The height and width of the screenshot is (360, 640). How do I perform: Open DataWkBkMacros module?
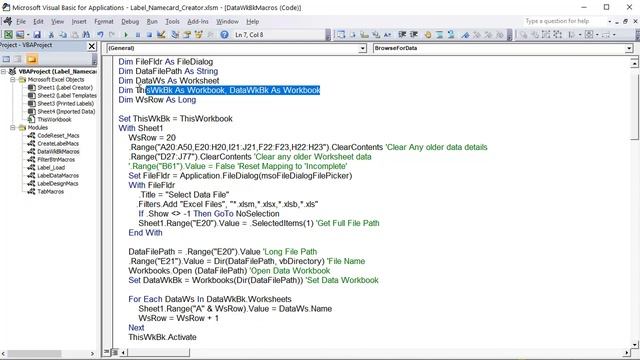point(58,151)
